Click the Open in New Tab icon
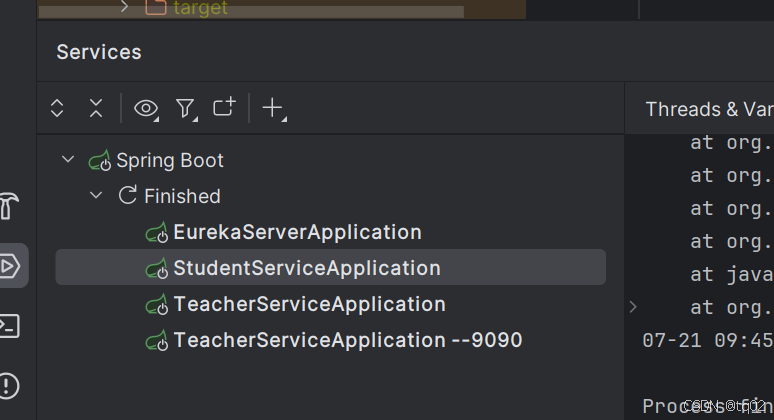 (x=224, y=107)
